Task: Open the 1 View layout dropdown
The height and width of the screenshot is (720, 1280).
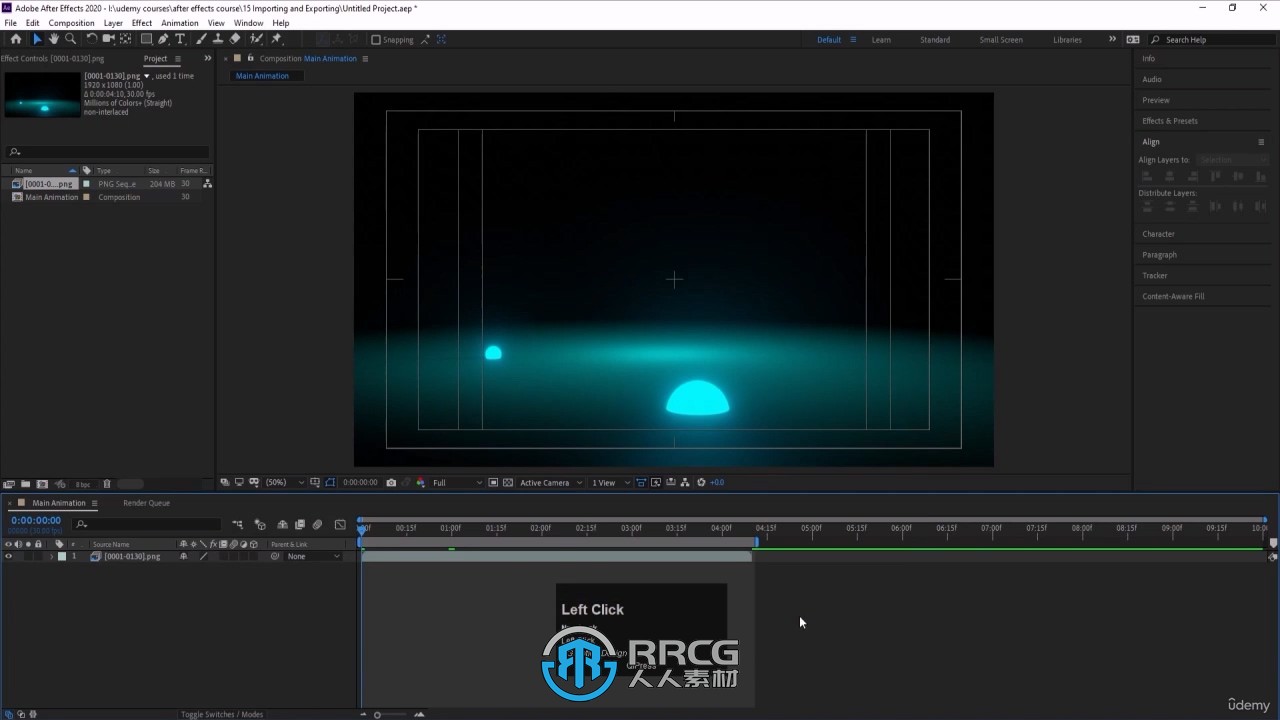Action: pyautogui.click(x=611, y=482)
